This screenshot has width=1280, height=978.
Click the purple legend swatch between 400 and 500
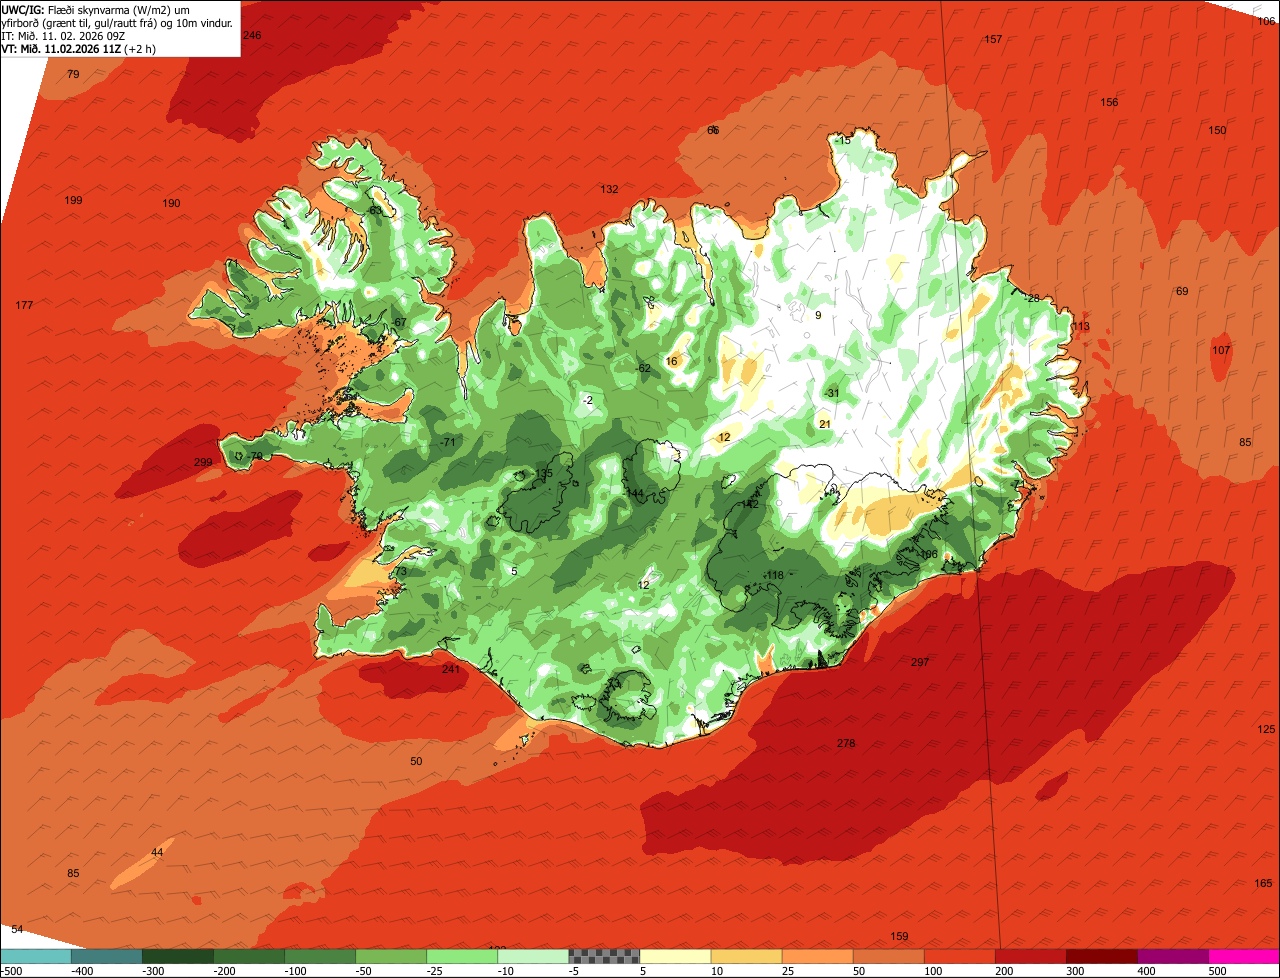[x=1173, y=956]
